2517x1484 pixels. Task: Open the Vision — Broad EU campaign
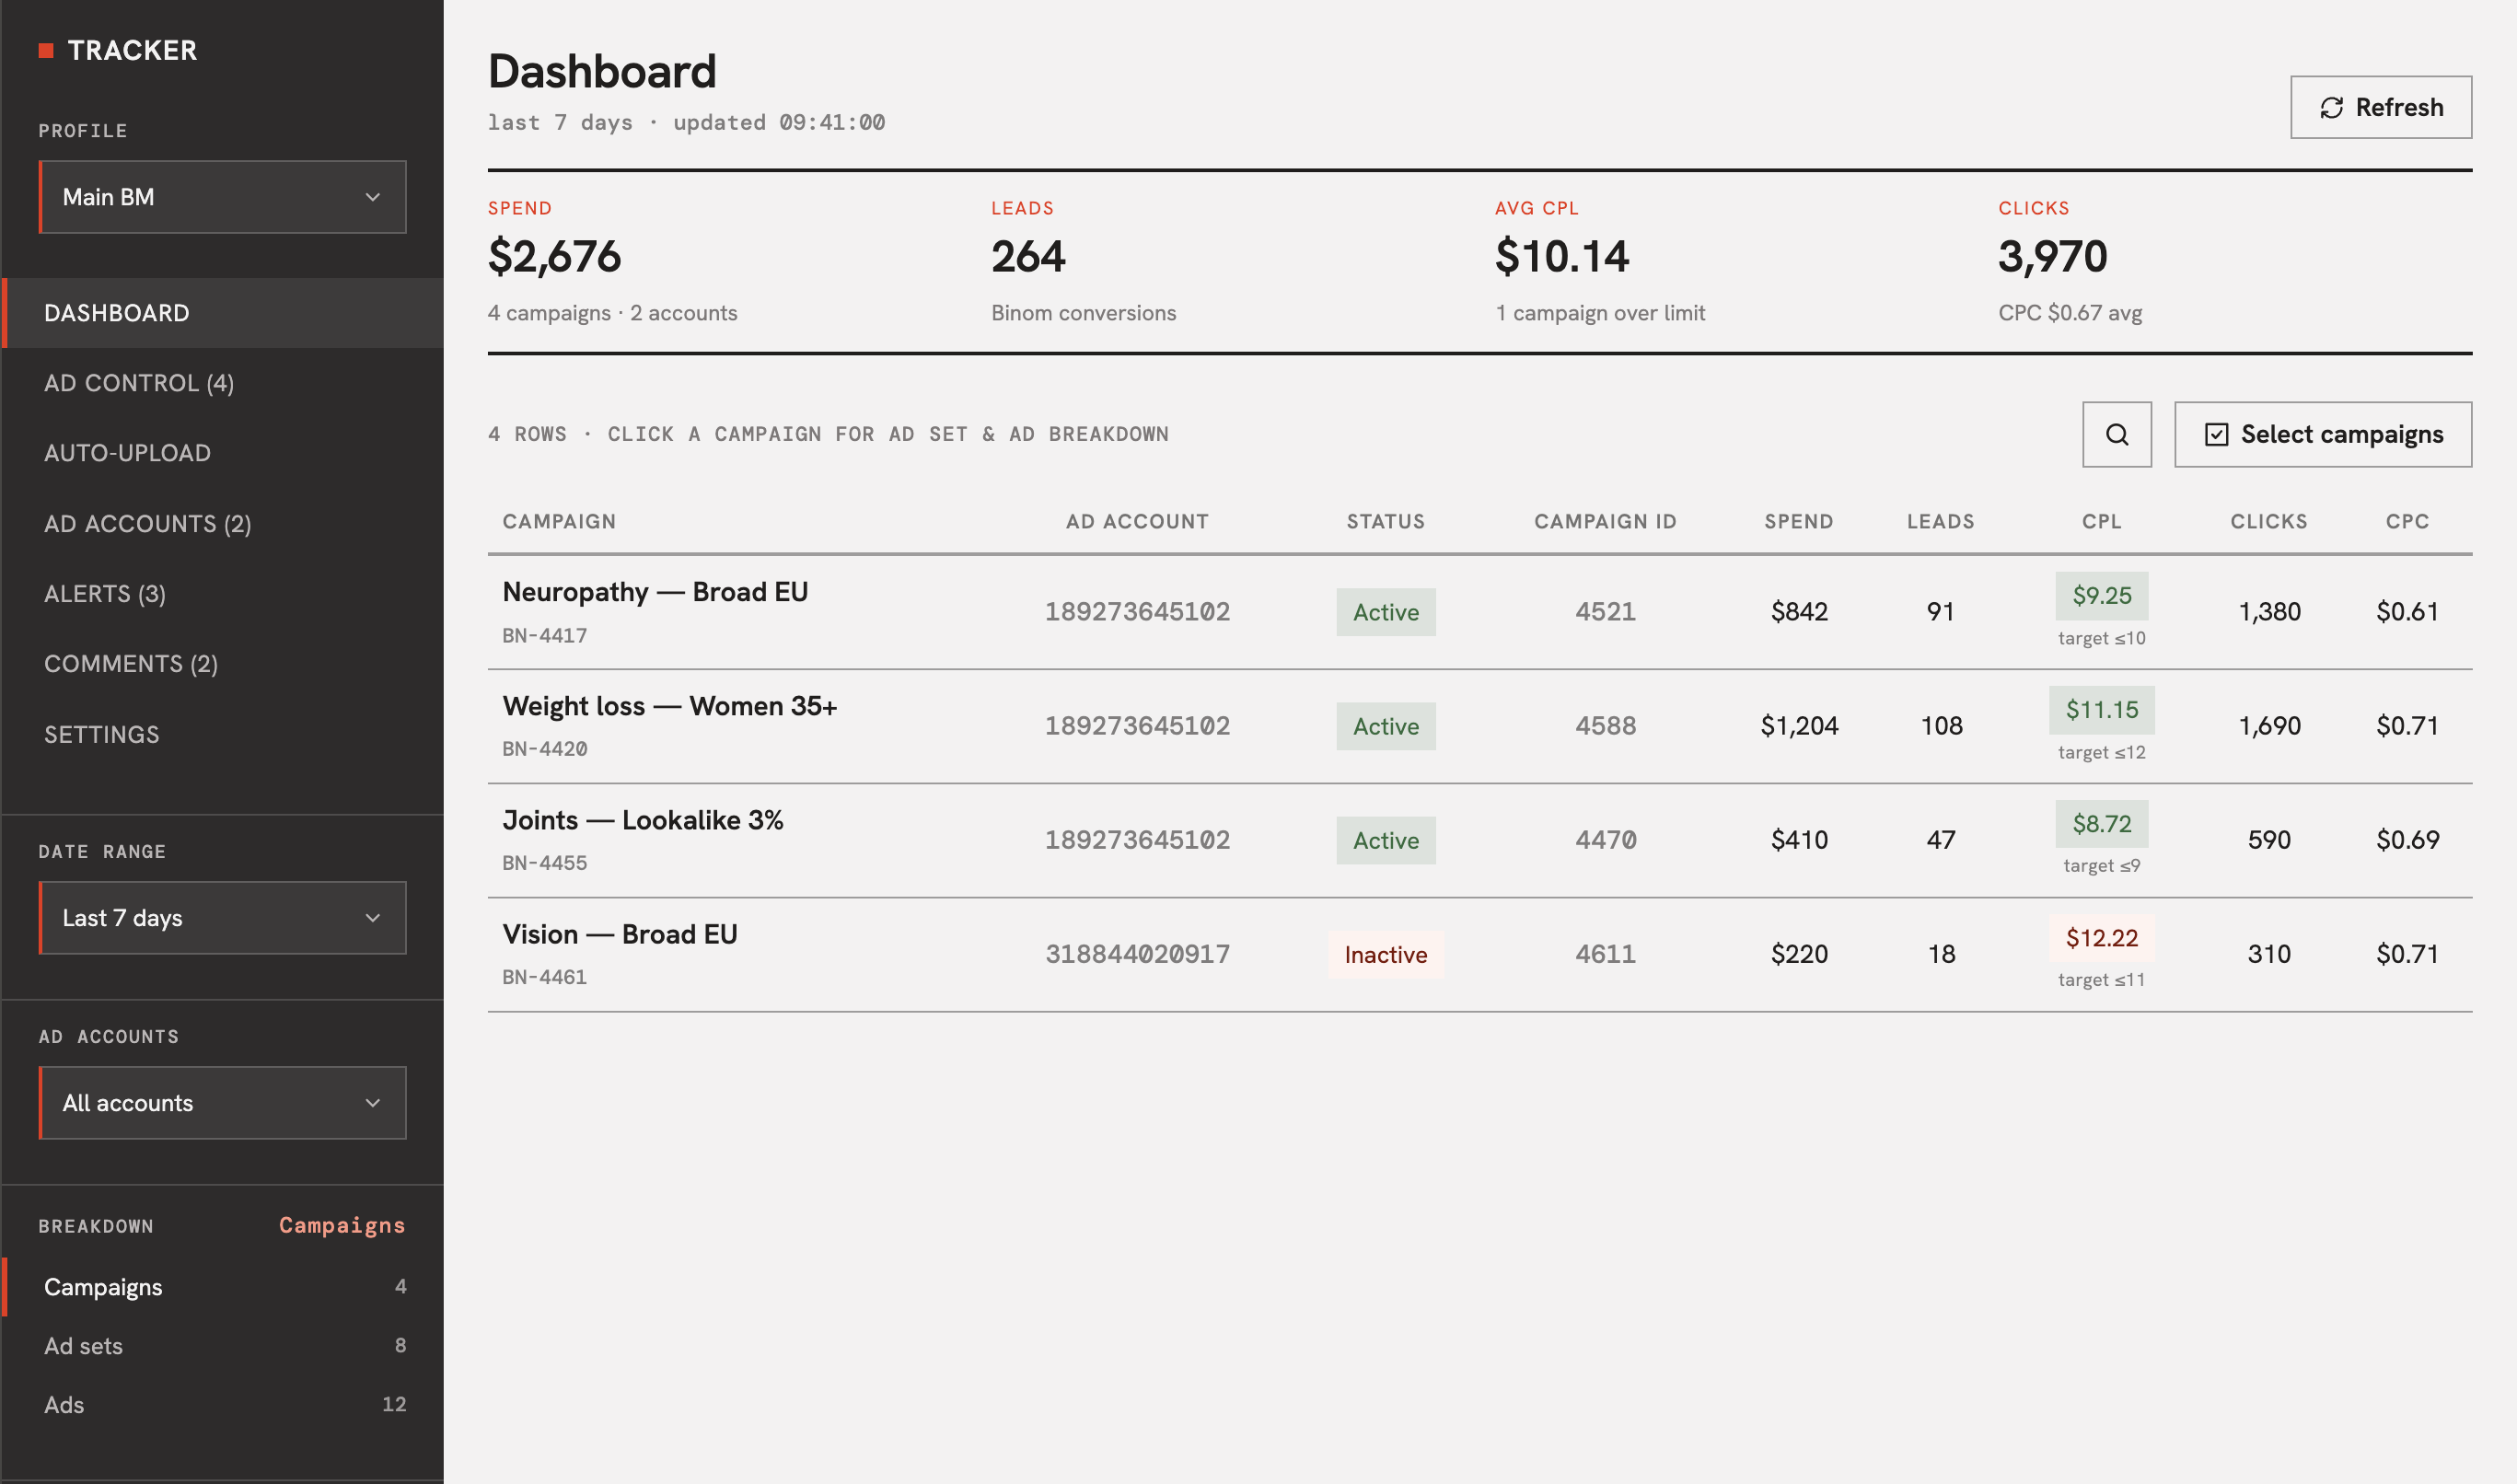point(619,934)
